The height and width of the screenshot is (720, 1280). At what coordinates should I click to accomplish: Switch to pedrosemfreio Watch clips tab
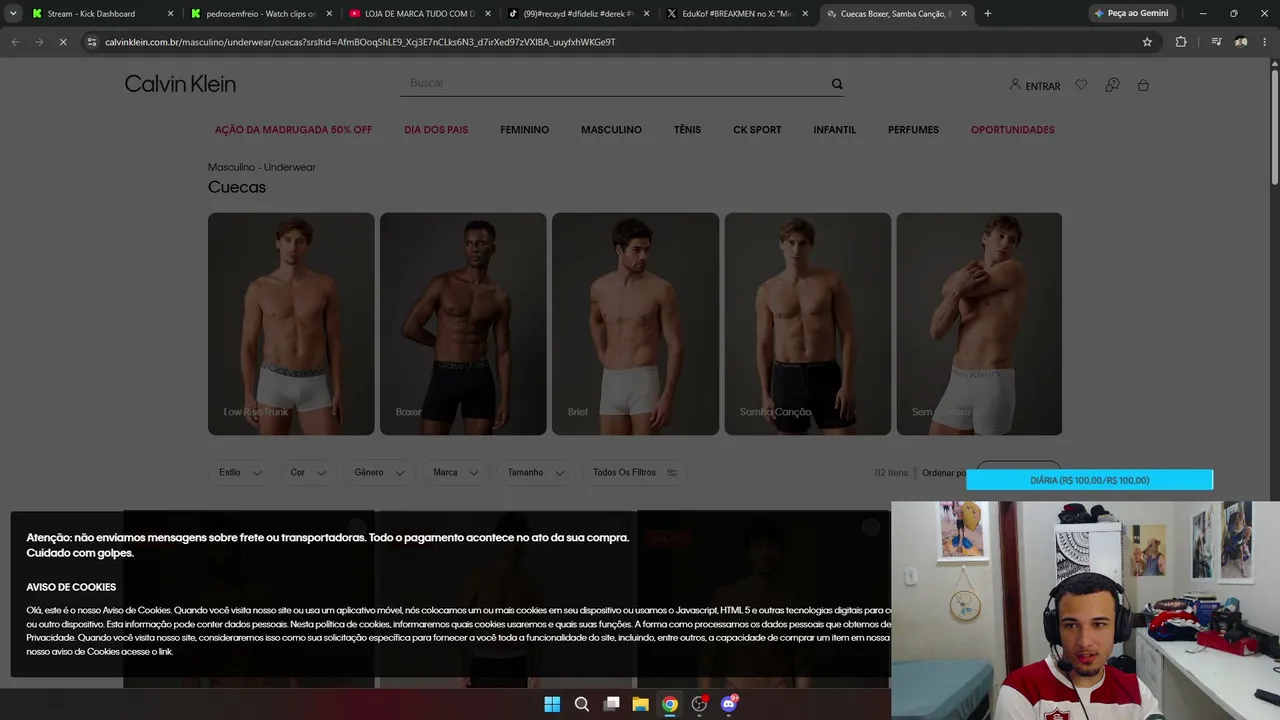(259, 14)
